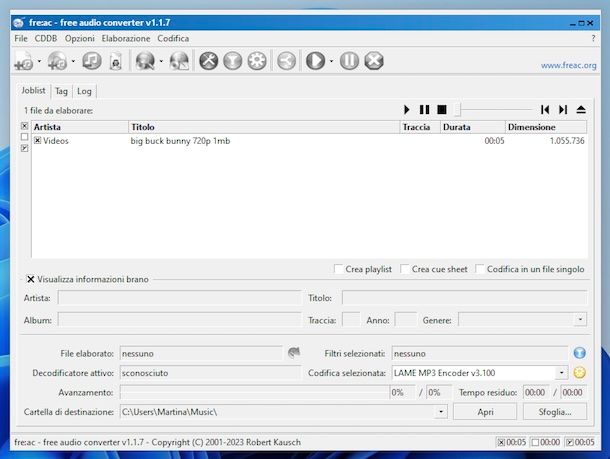Click the eject icon in the player
Viewport: 610px width, 459px height.
[x=581, y=110]
